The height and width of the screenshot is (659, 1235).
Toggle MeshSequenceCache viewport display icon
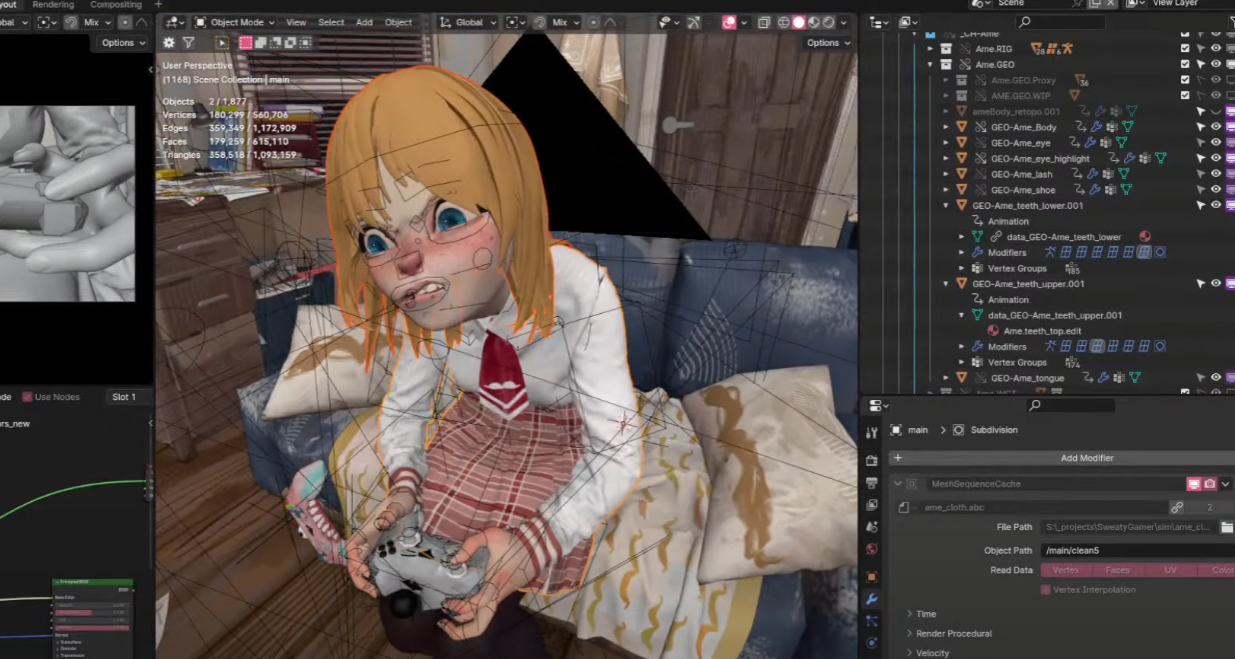1193,484
